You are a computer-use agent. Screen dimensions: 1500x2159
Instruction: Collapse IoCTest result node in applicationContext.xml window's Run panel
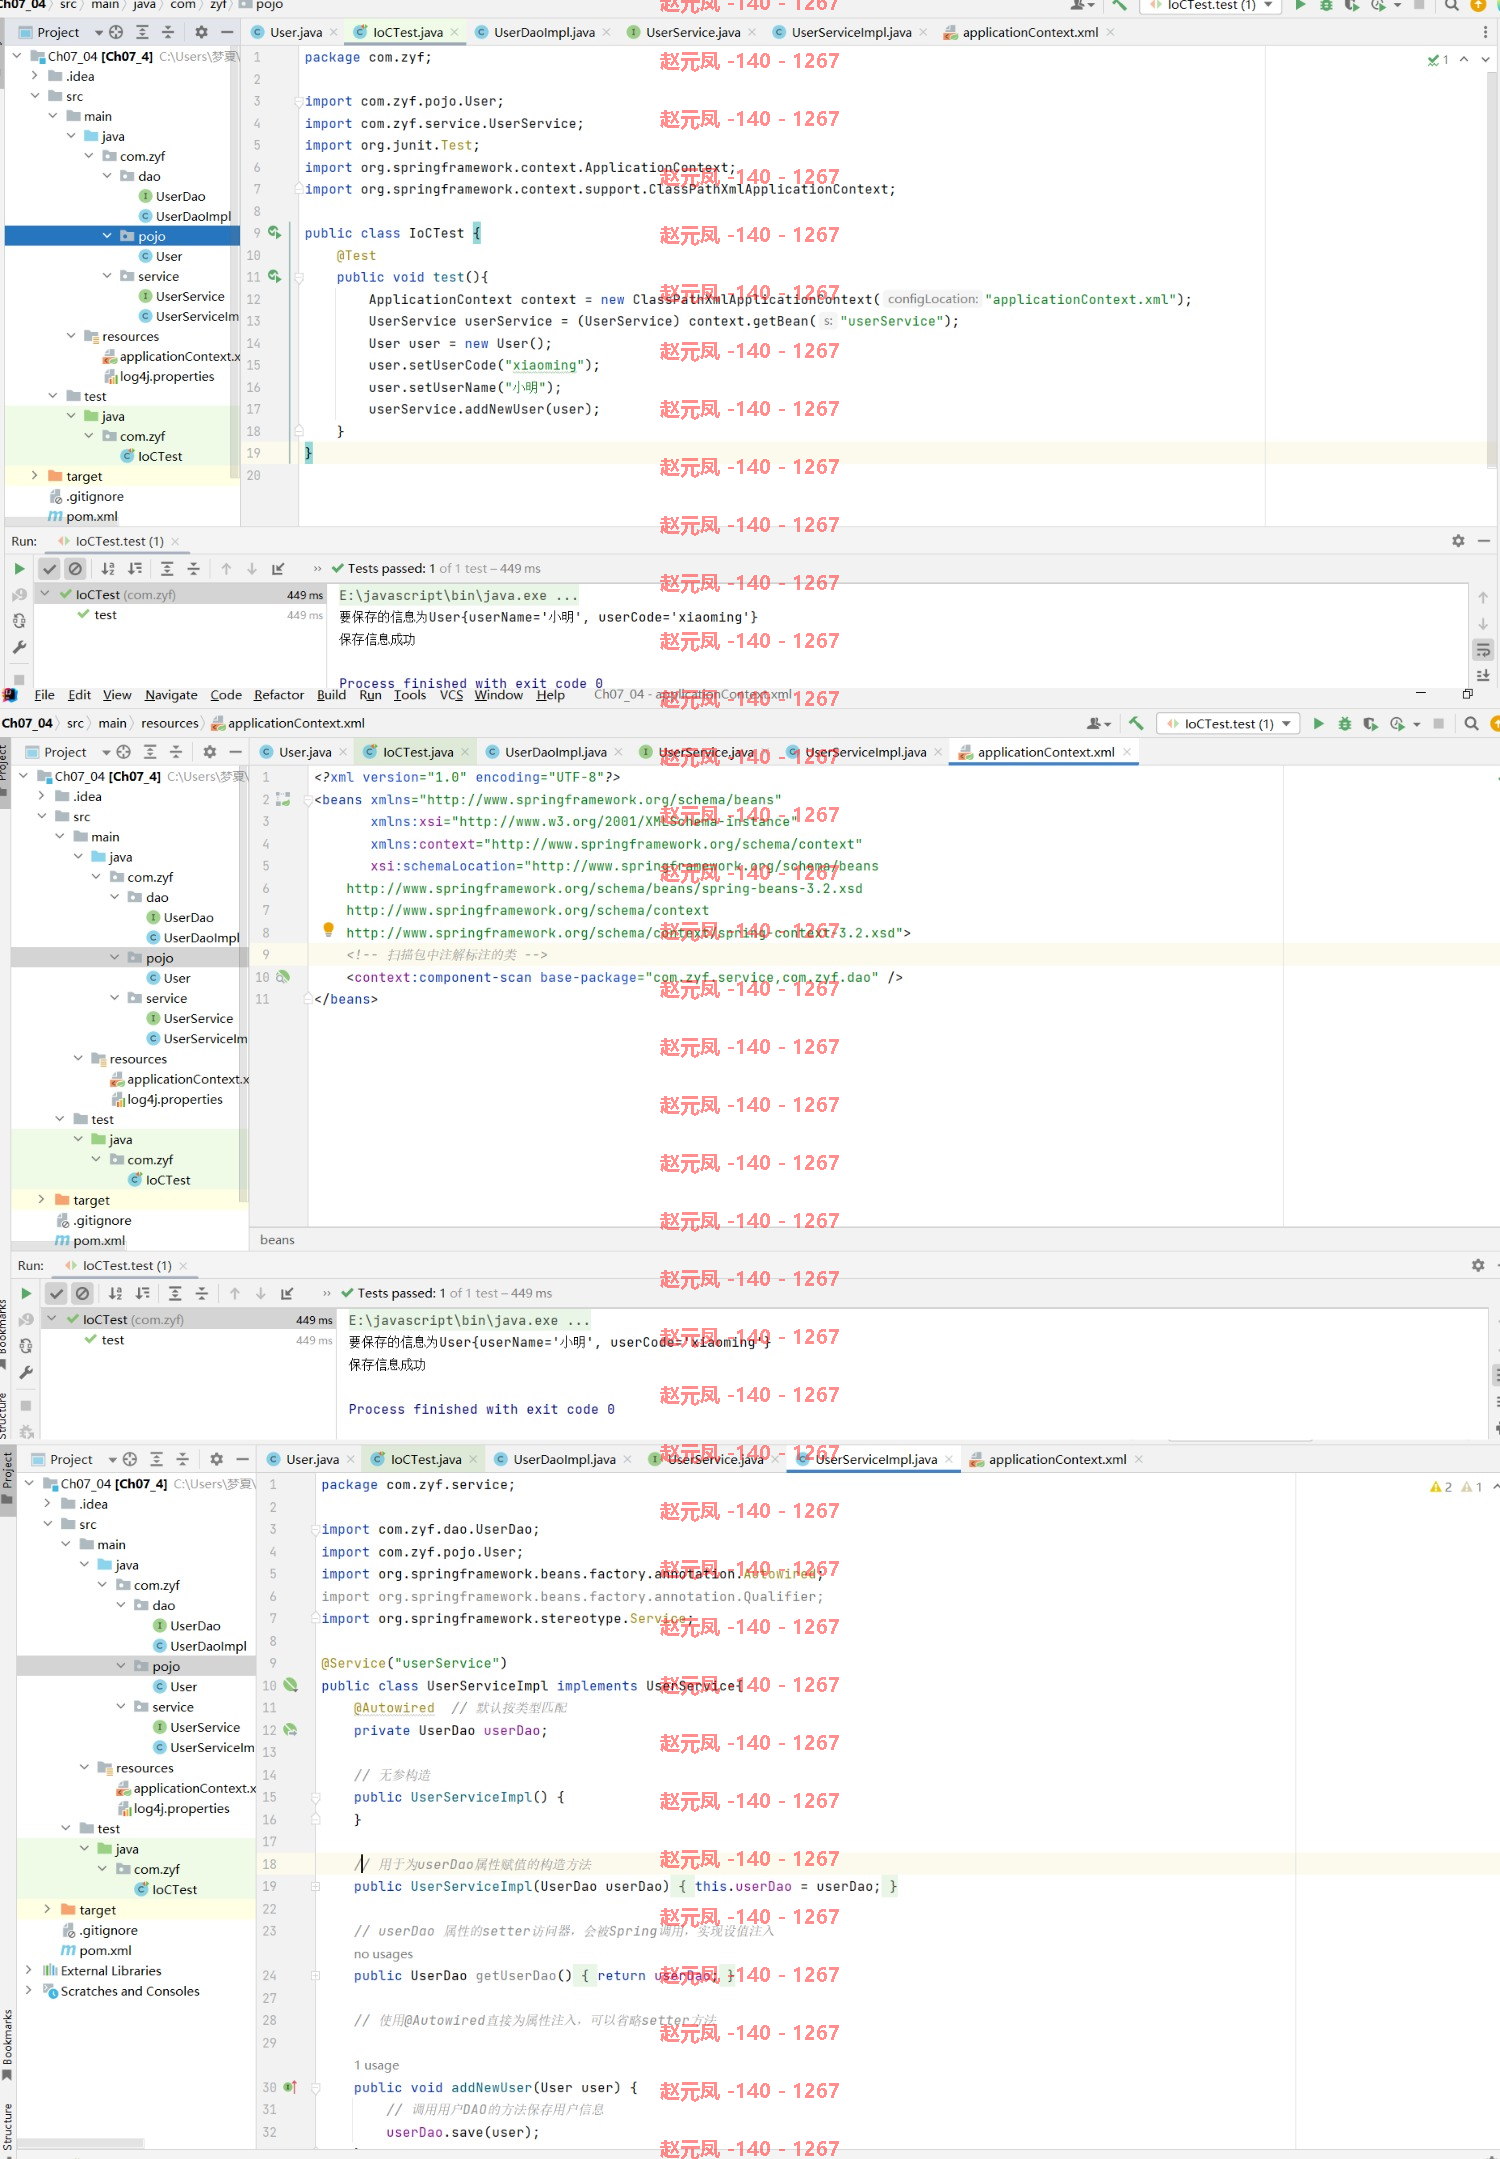pos(52,1319)
